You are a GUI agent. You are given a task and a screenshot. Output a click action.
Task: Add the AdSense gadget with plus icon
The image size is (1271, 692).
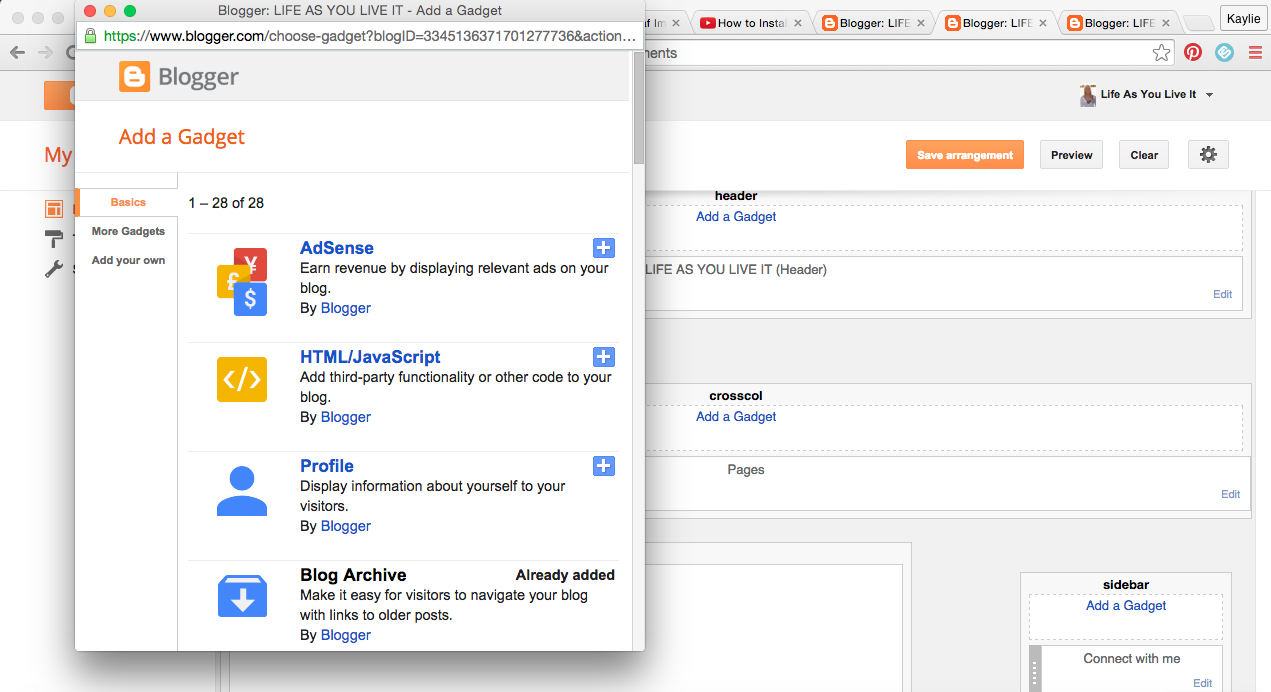click(604, 248)
